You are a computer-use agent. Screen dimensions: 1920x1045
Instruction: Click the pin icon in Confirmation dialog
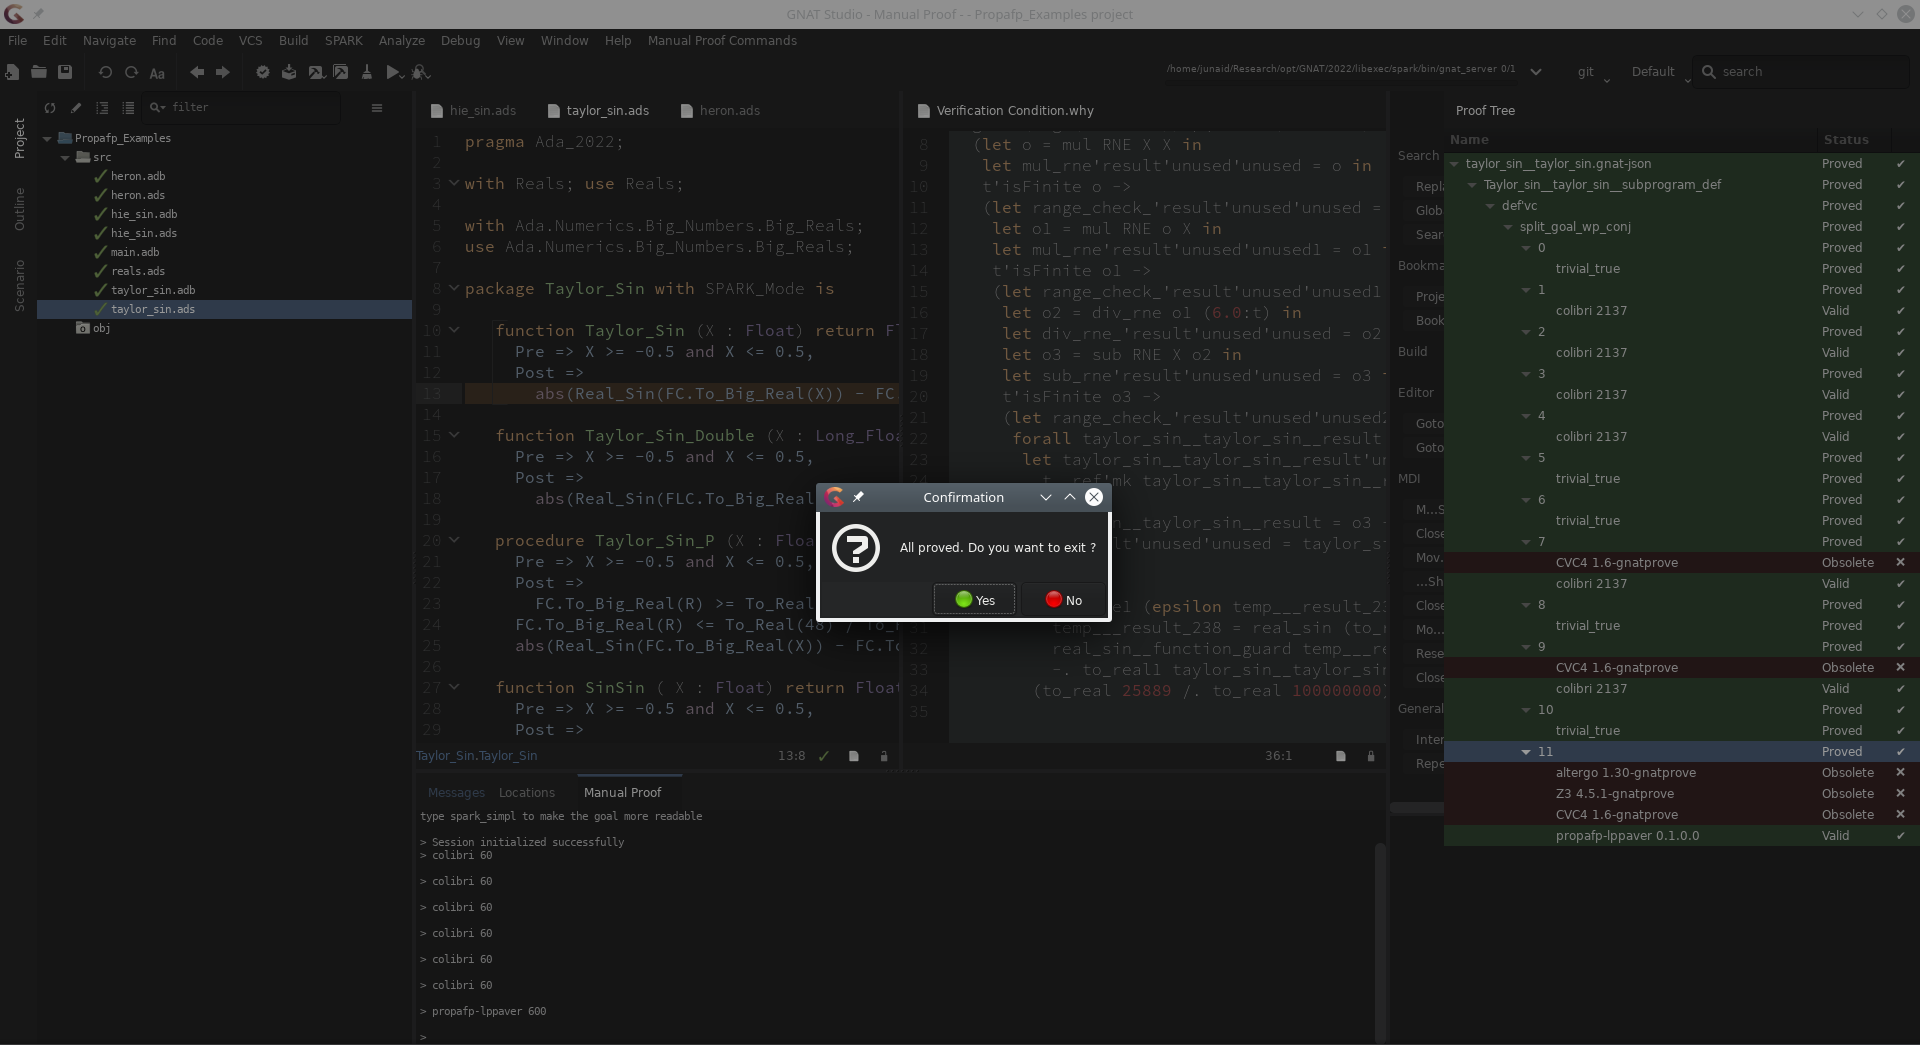point(858,497)
